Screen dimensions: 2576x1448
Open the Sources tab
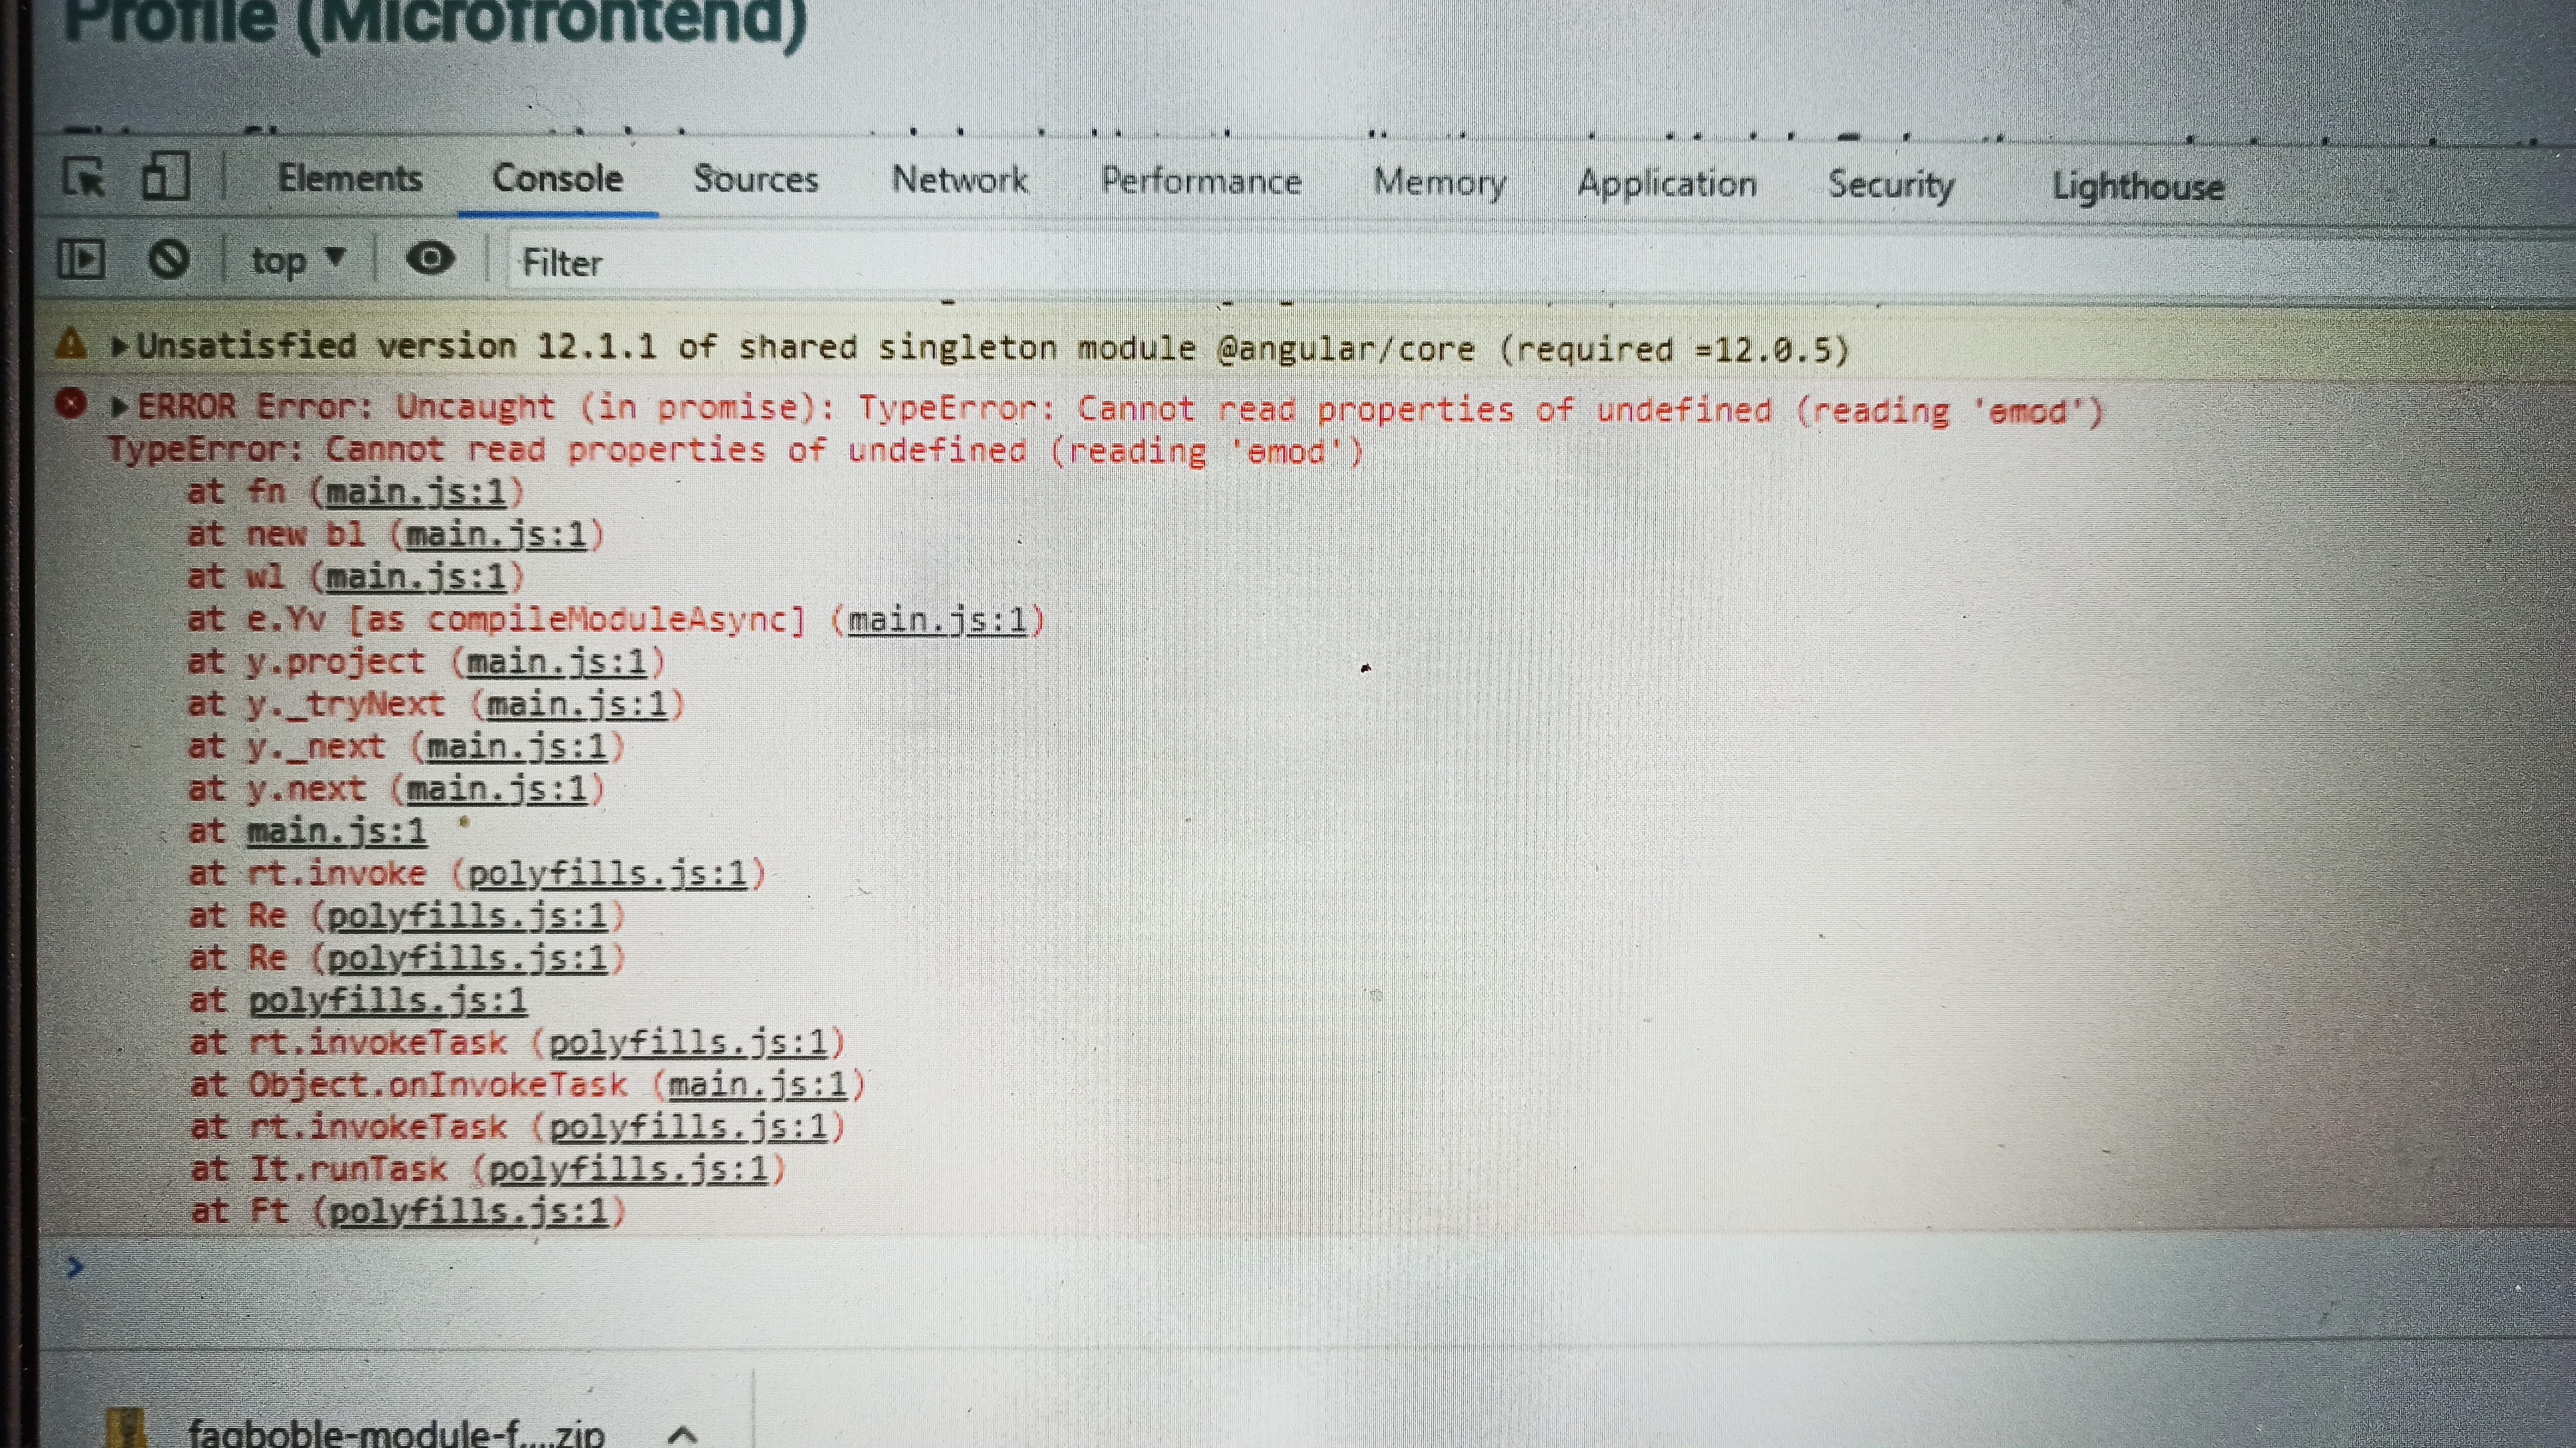coord(756,180)
